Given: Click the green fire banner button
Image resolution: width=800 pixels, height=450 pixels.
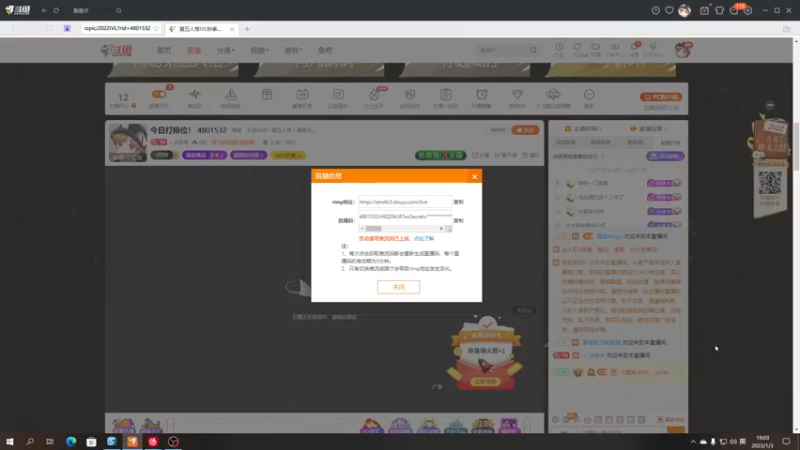Looking at the screenshot, I should 440,155.
